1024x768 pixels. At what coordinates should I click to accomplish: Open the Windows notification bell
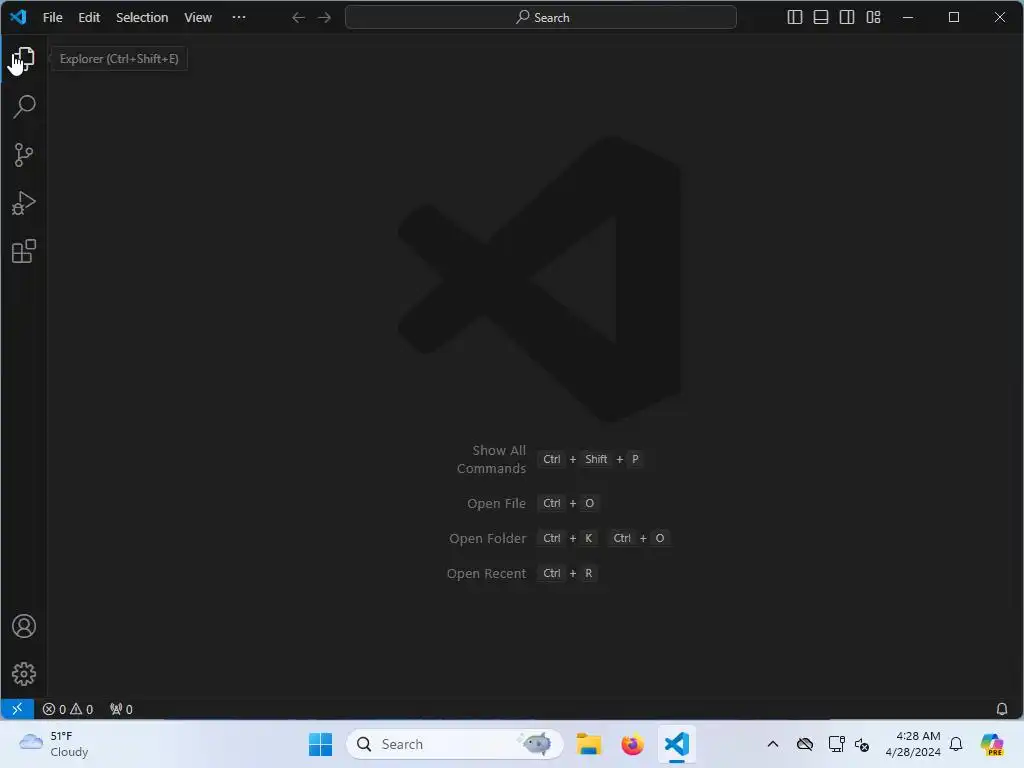(956, 744)
